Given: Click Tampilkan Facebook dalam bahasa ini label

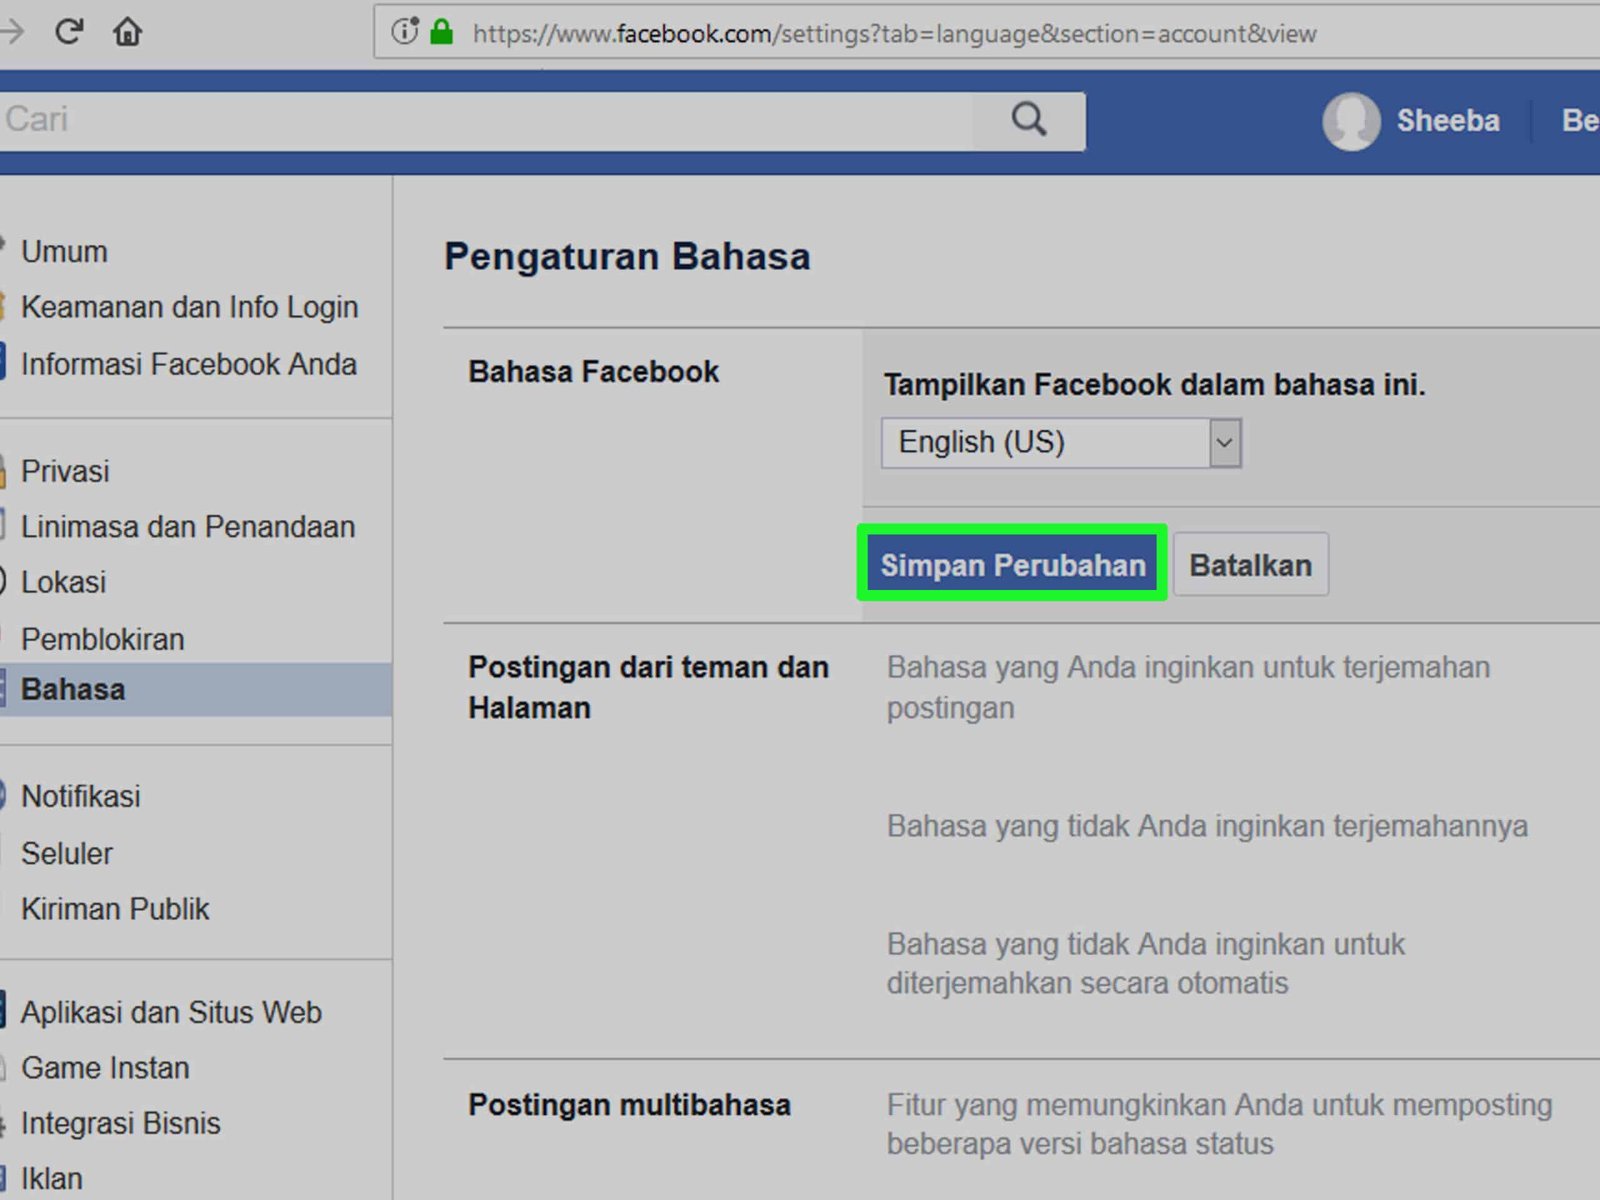Looking at the screenshot, I should (1154, 384).
